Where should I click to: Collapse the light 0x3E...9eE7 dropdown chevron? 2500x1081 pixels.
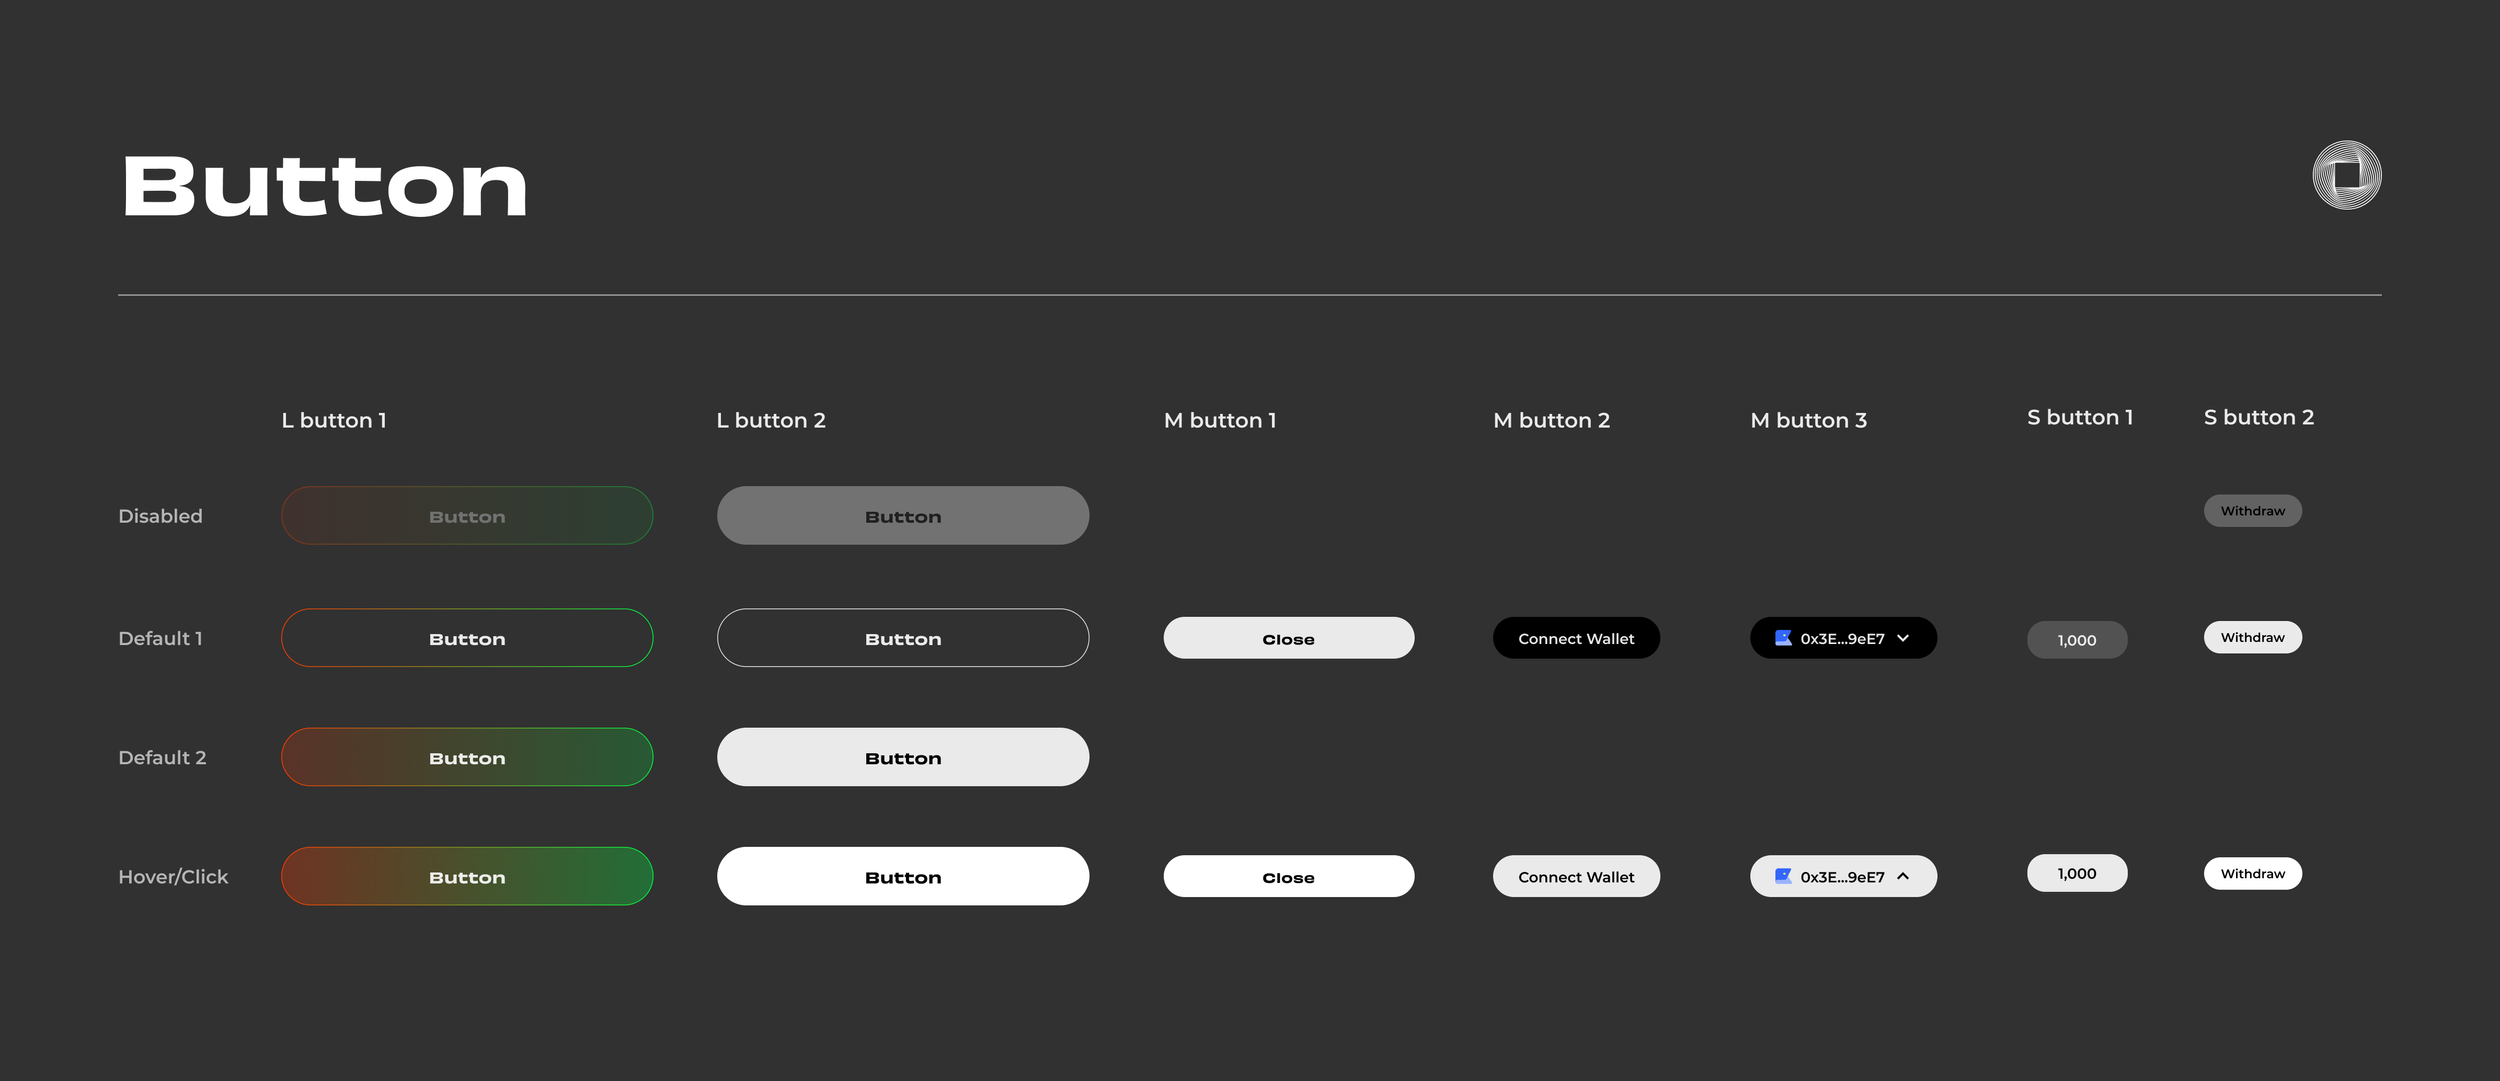pos(1903,876)
